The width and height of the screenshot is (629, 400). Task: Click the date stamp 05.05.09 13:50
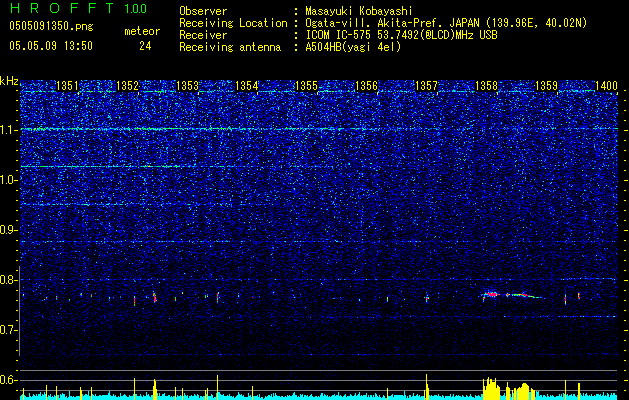(51, 46)
